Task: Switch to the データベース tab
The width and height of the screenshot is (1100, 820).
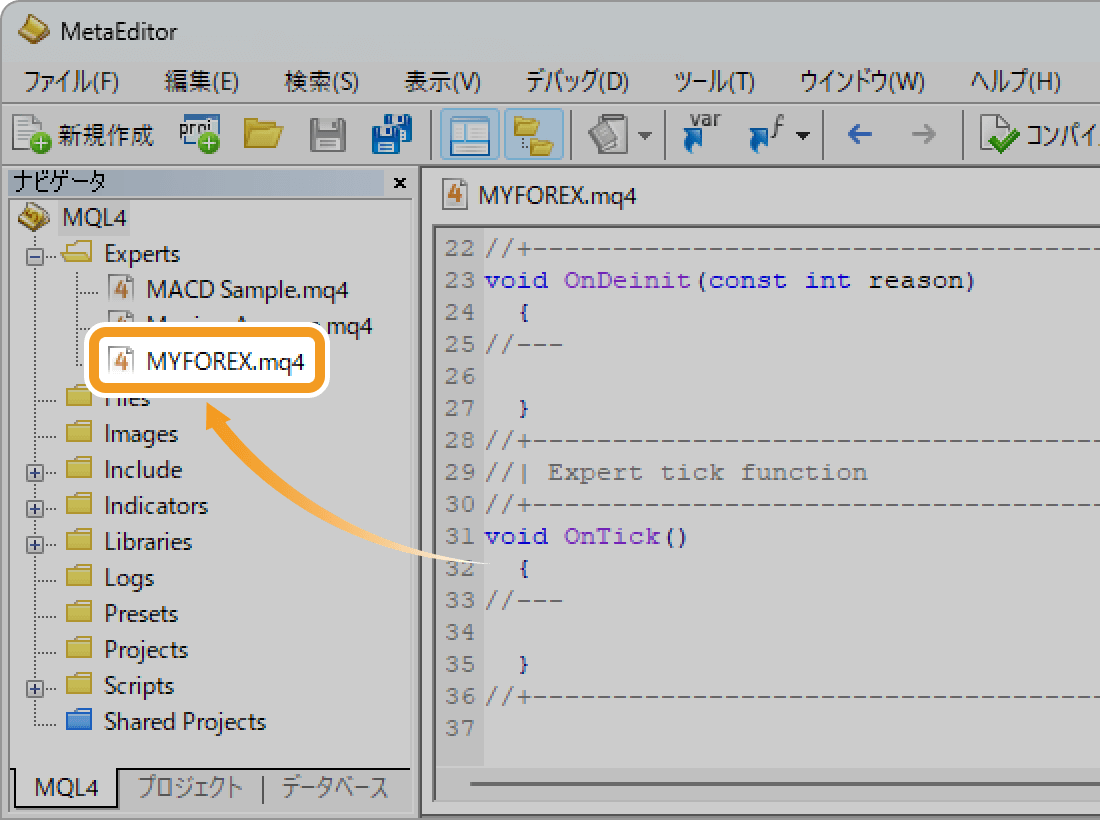Action: click(x=335, y=787)
